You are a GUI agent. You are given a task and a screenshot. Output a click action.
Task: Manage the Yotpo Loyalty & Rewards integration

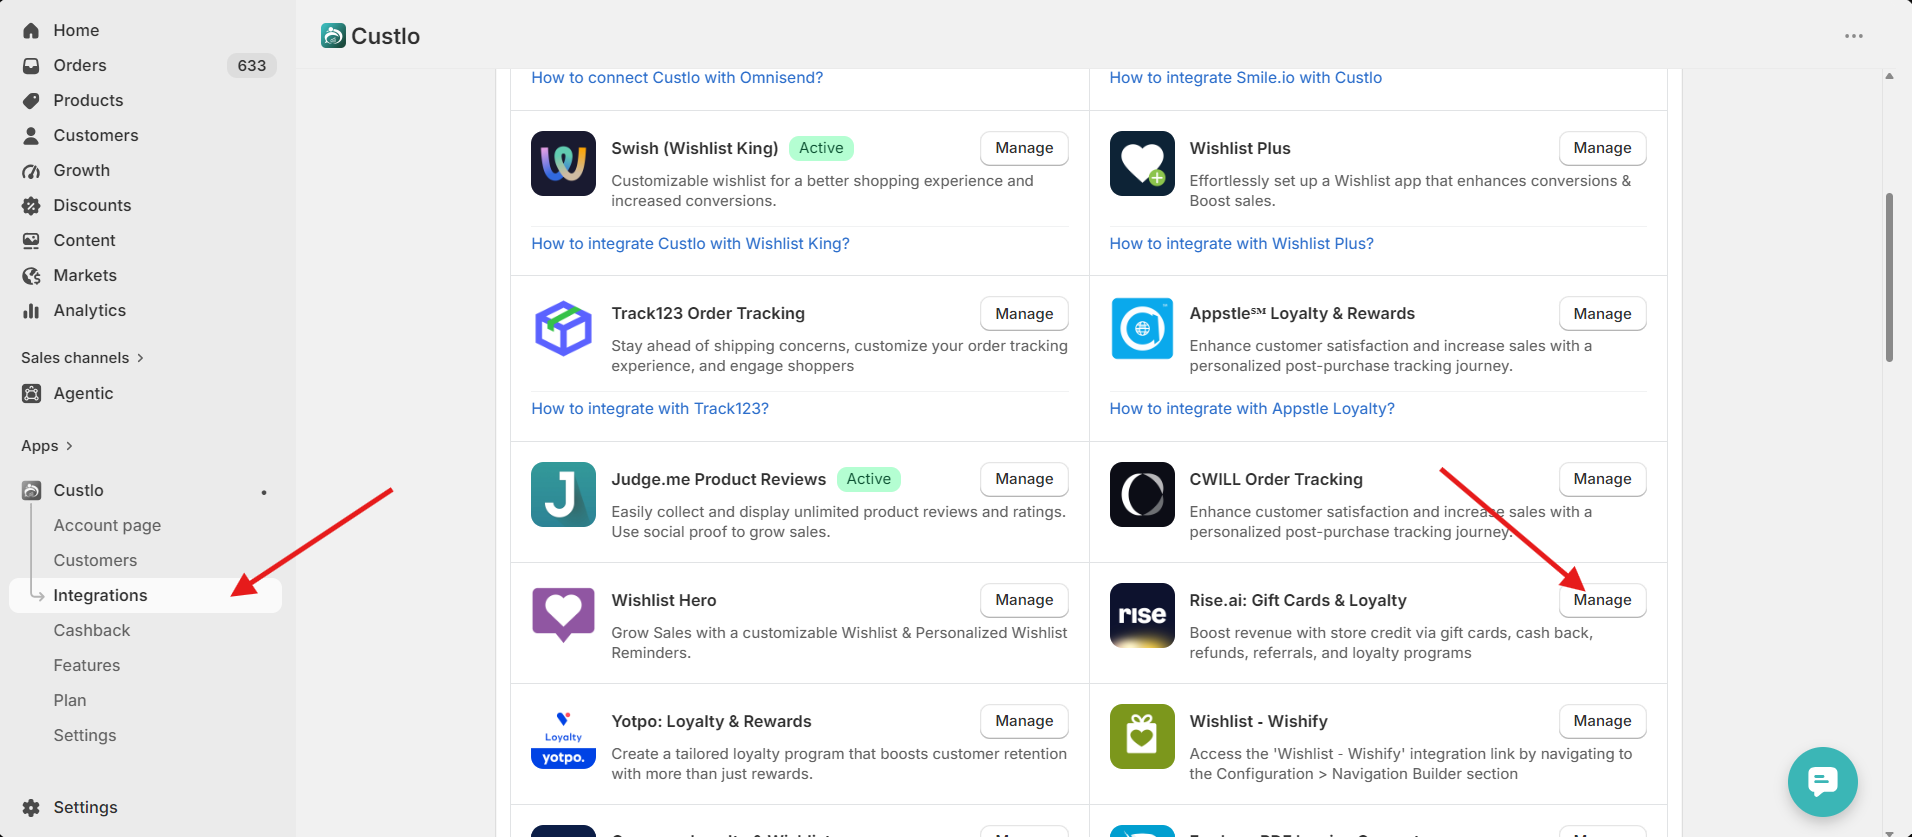pyautogui.click(x=1024, y=721)
